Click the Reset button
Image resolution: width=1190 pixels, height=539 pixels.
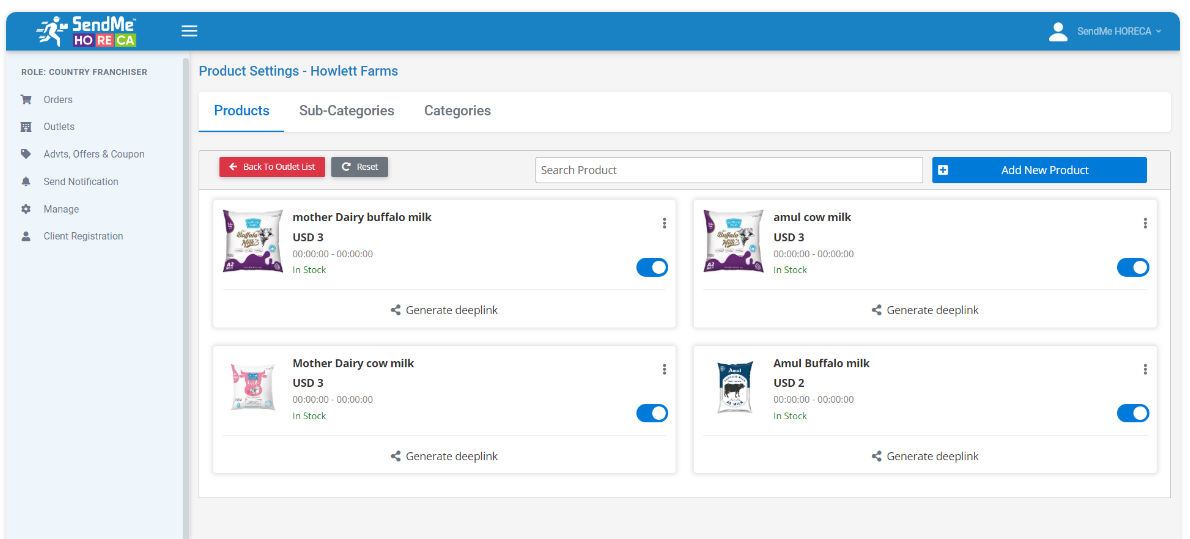[x=360, y=167]
